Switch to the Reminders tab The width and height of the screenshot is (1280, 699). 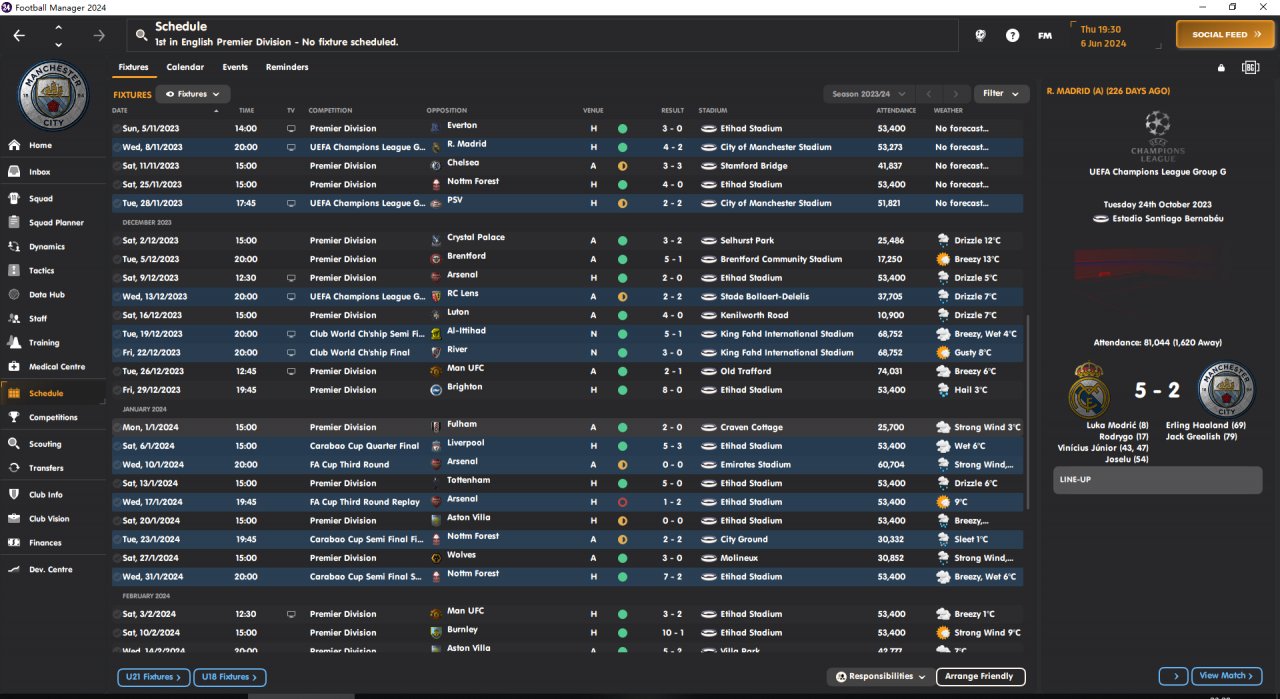click(x=287, y=67)
